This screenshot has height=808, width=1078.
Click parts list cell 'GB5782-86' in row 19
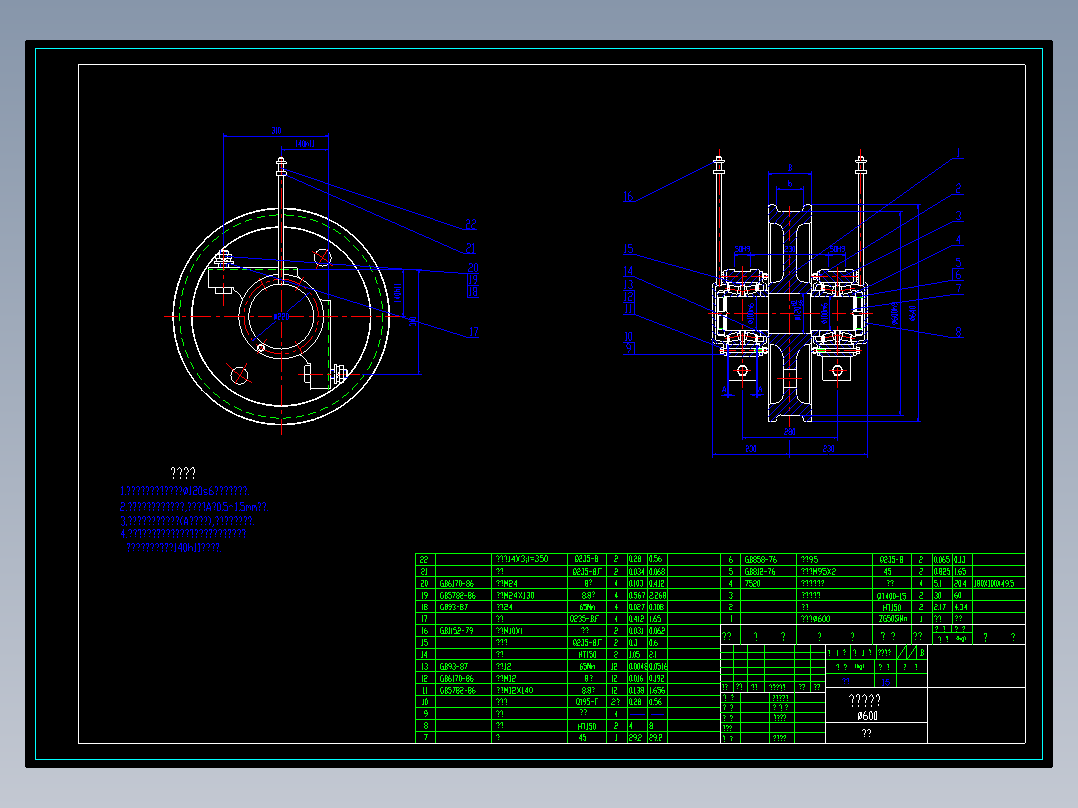458,596
